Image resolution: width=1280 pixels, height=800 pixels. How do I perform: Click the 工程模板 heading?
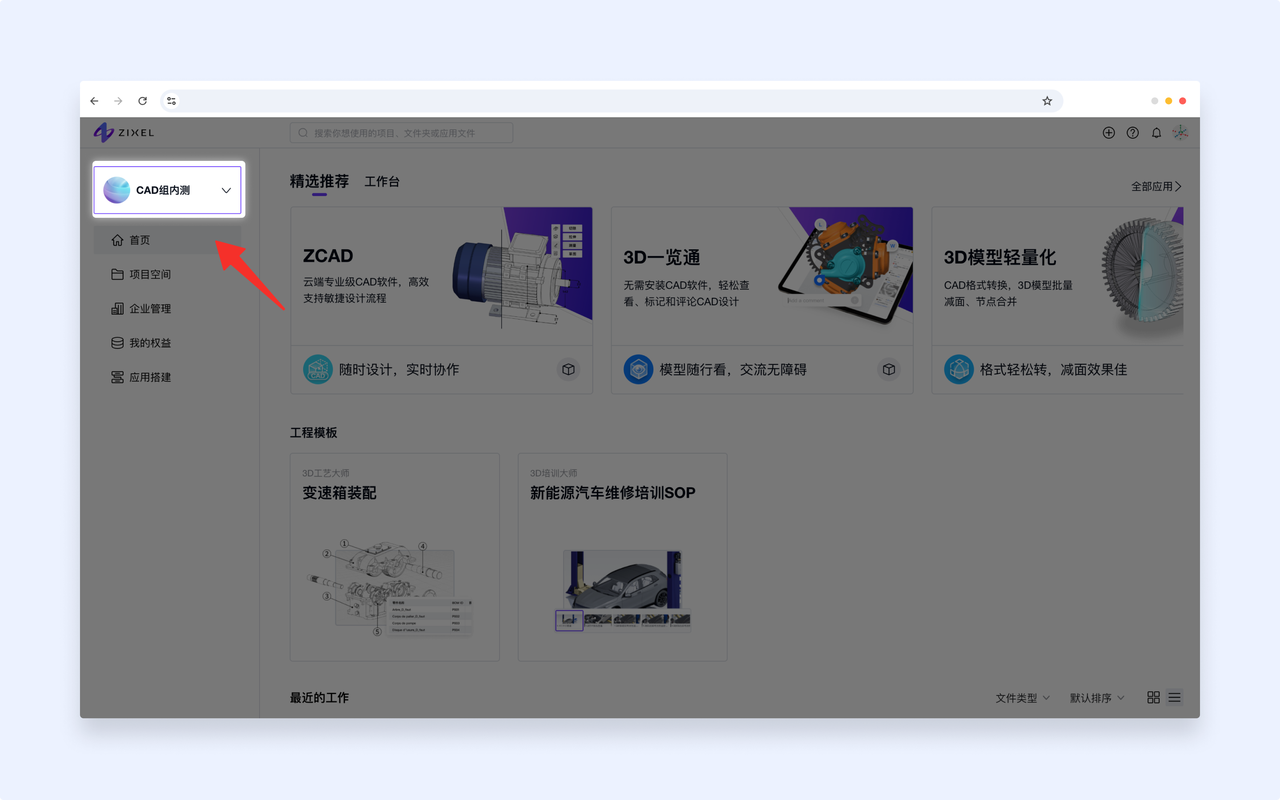point(314,433)
